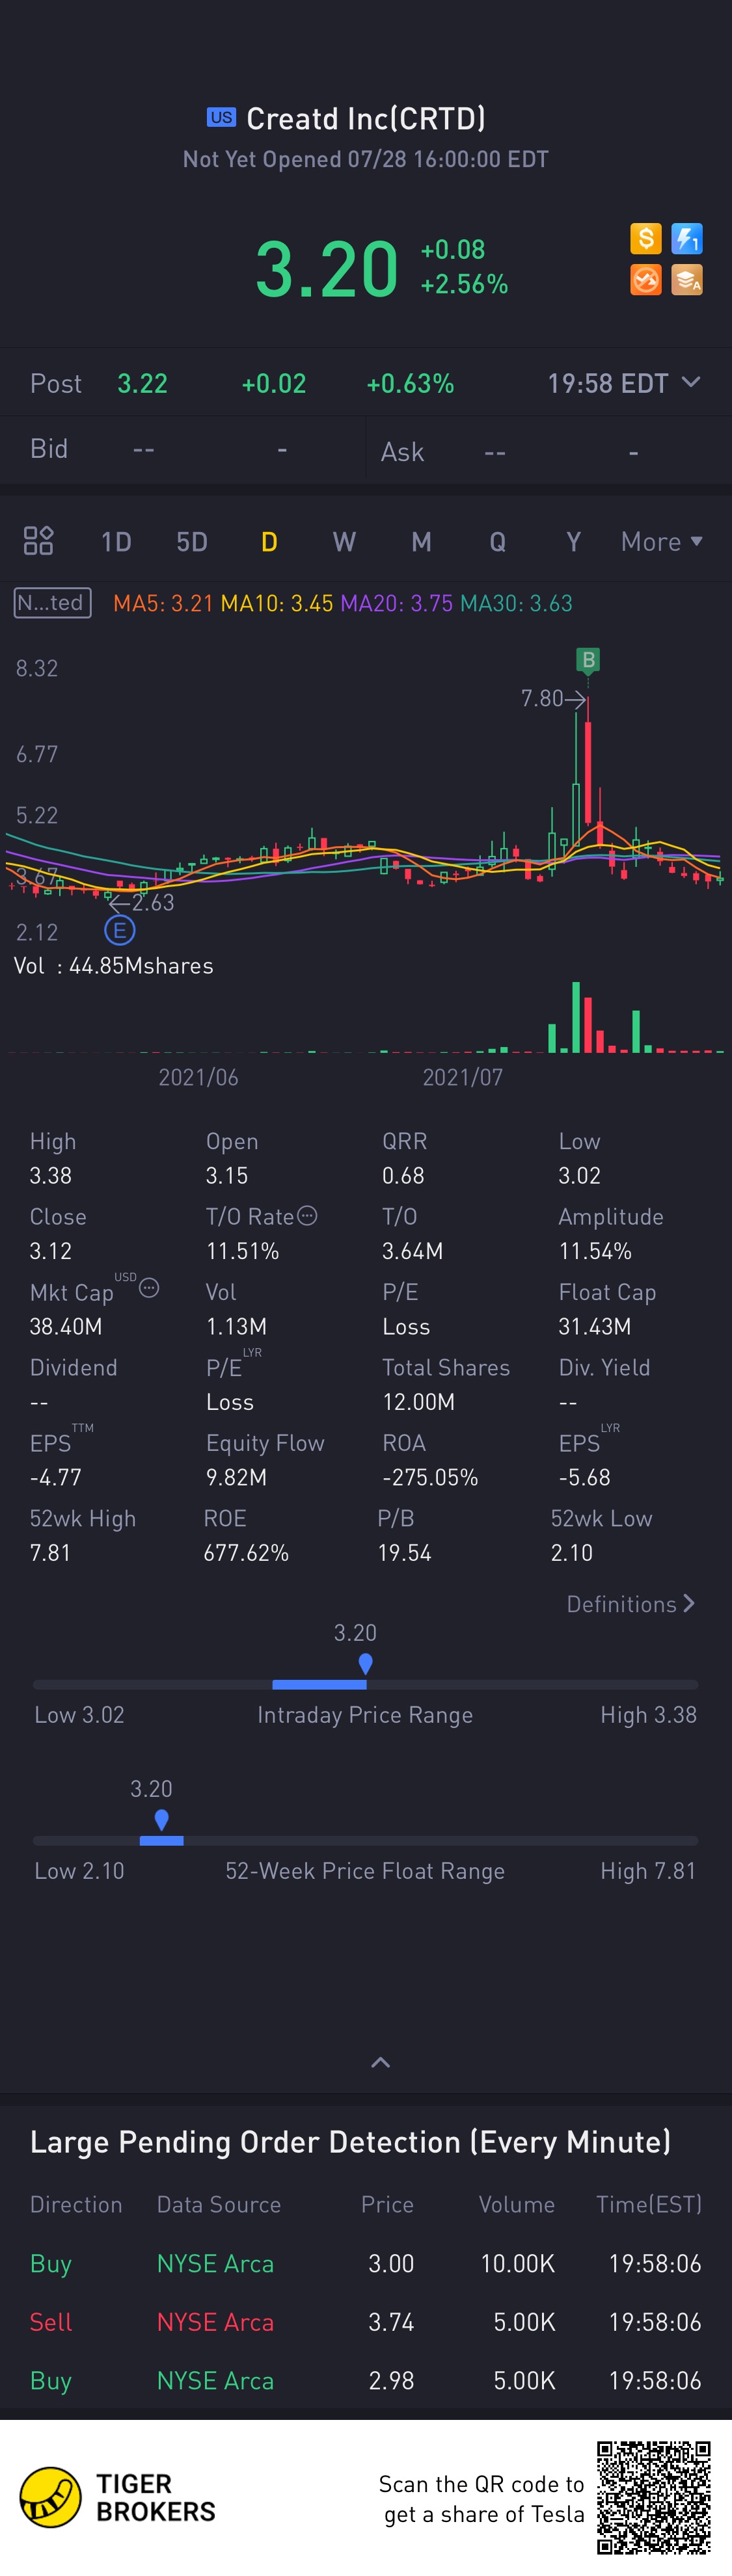
Task: Tap the Tesla share QR code
Action: tap(654, 2497)
